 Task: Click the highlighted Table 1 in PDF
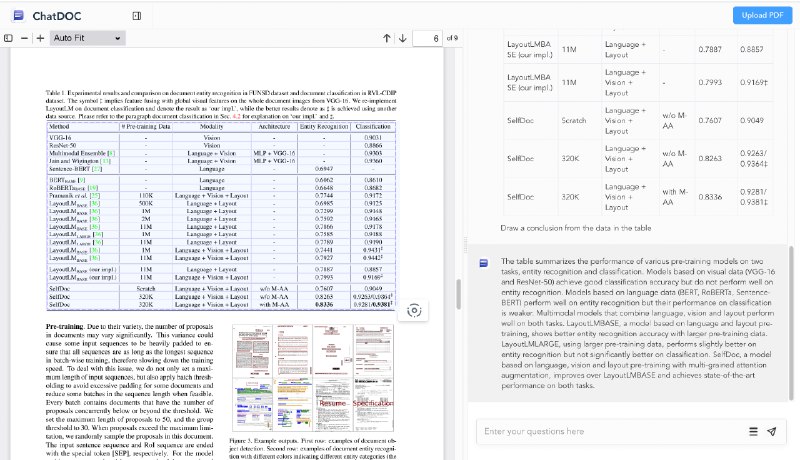coord(220,215)
